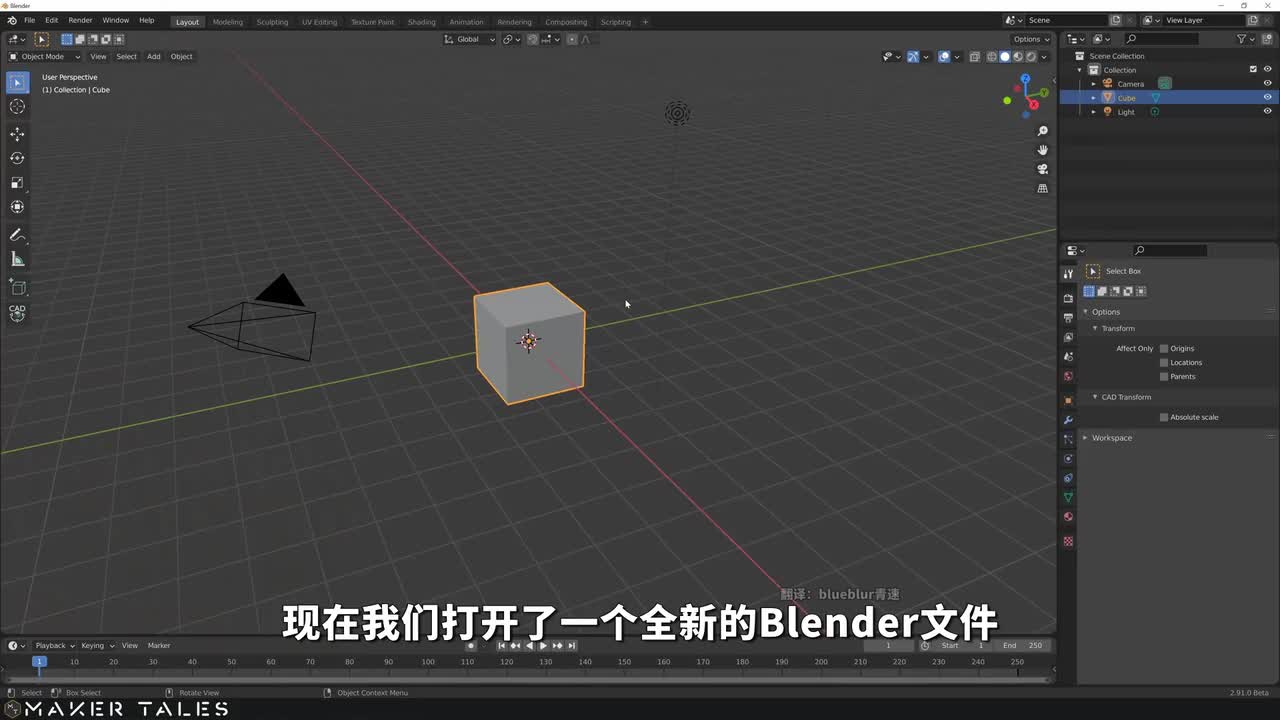Open the Object Data mesh properties tab
Image resolution: width=1280 pixels, height=720 pixels.
(x=1068, y=498)
